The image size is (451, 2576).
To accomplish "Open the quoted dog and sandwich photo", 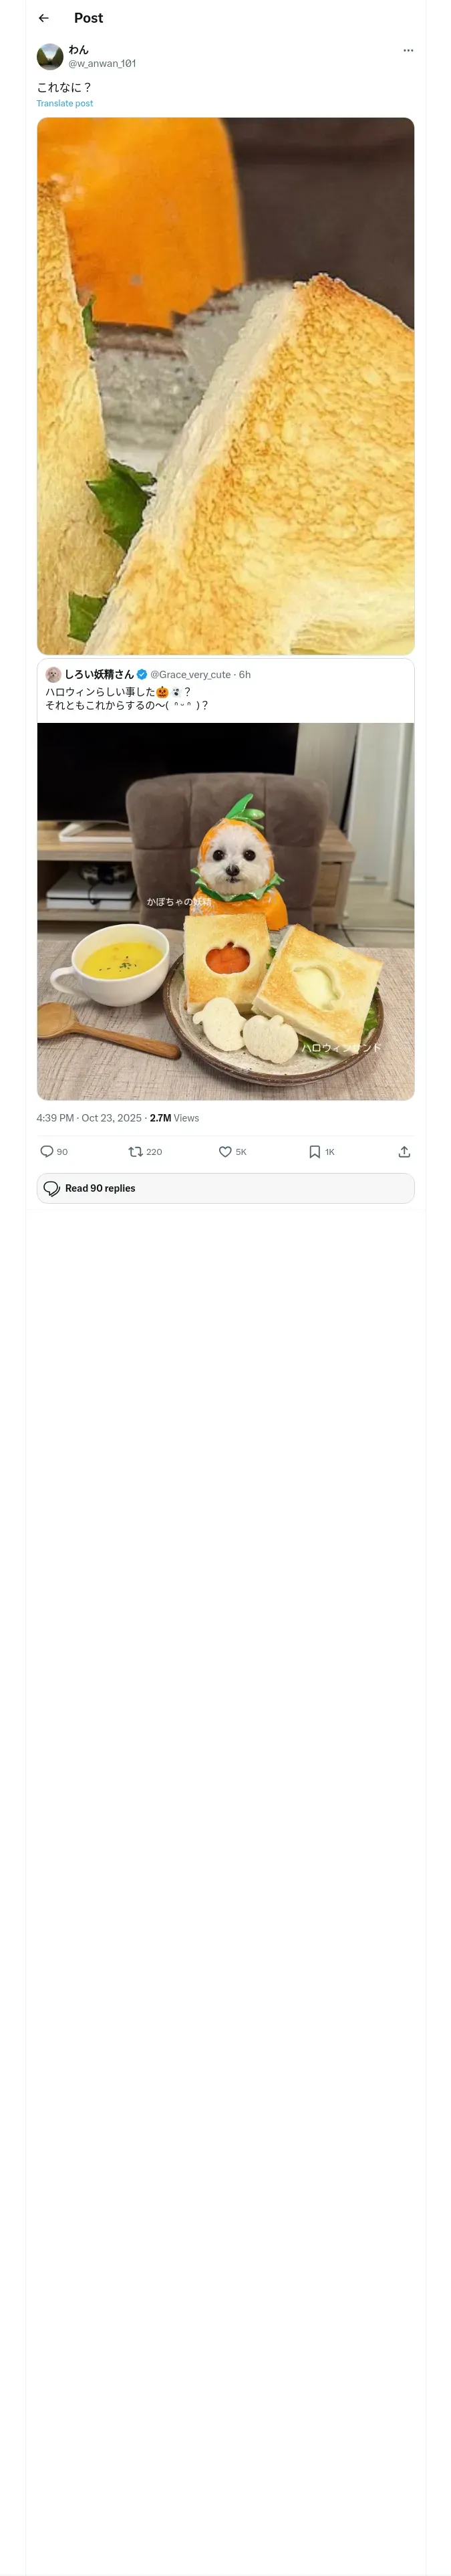I will pos(225,911).
